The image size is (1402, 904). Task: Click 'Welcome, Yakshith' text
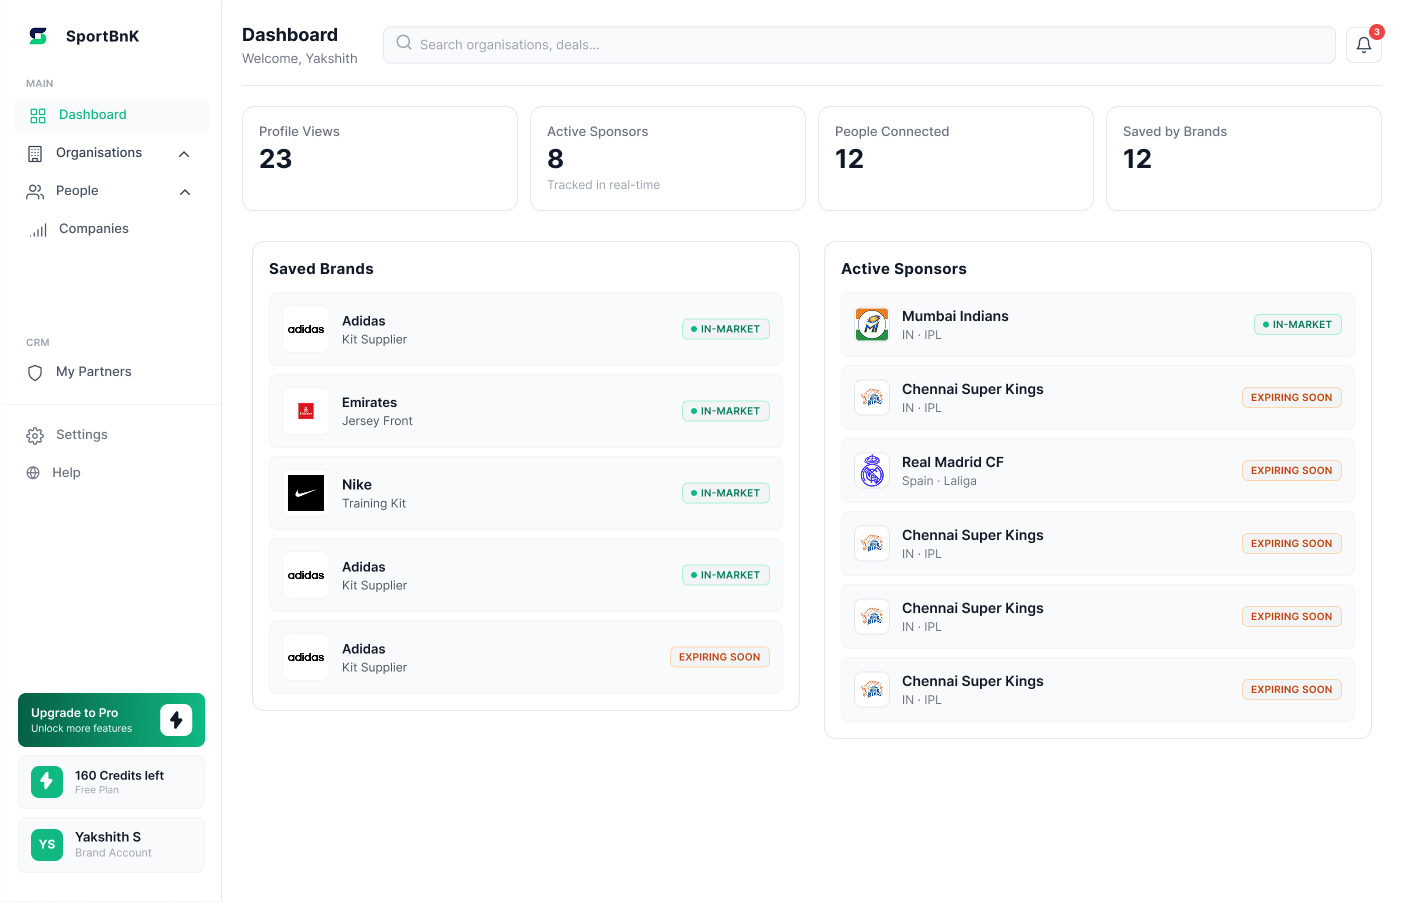pyautogui.click(x=300, y=59)
